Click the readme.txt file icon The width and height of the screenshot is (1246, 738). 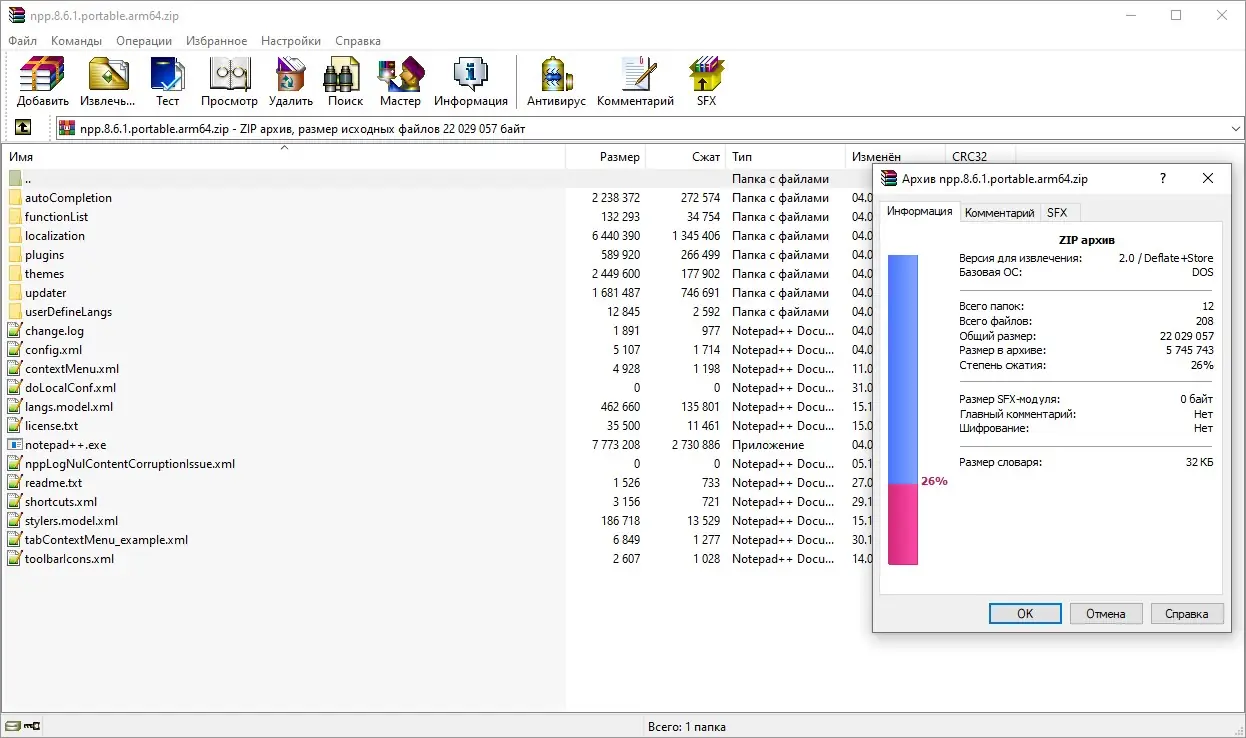(15, 483)
